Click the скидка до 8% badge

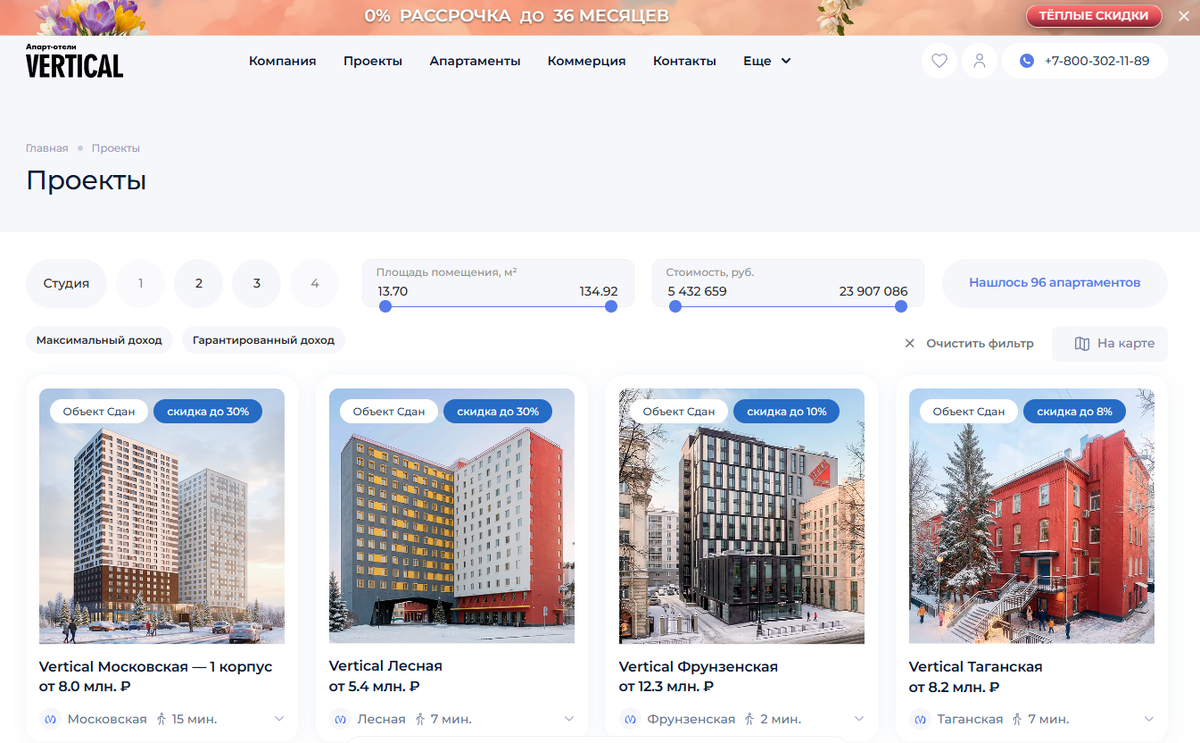[1074, 411]
